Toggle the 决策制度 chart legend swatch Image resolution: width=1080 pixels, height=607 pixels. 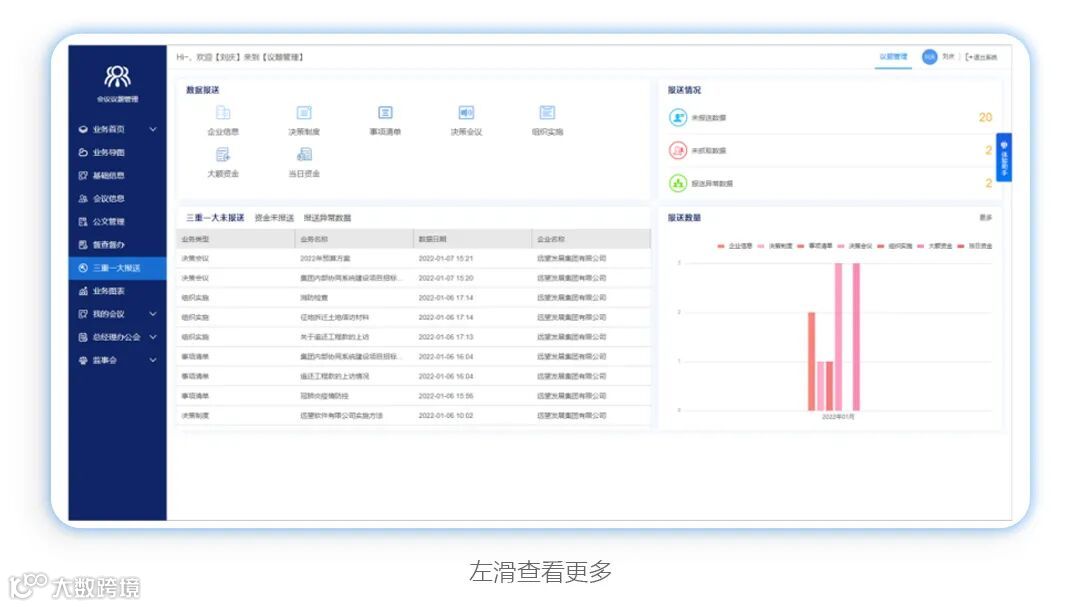pyautogui.click(x=761, y=246)
